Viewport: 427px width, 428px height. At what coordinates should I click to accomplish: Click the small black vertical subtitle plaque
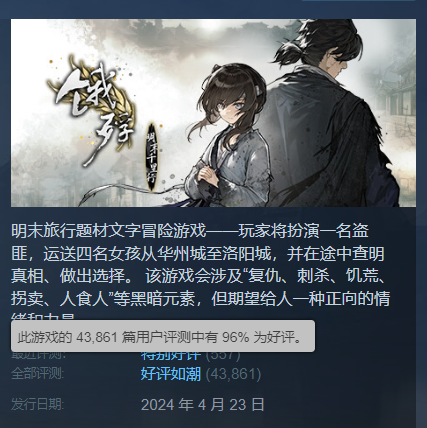coord(153,157)
